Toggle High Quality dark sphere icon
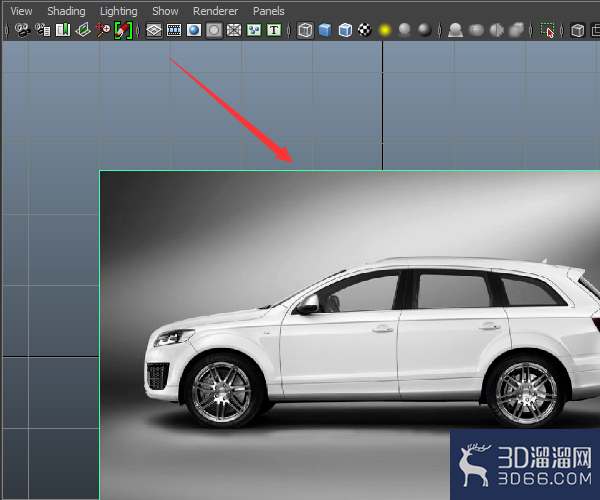This screenshot has width=600, height=500. [x=425, y=30]
